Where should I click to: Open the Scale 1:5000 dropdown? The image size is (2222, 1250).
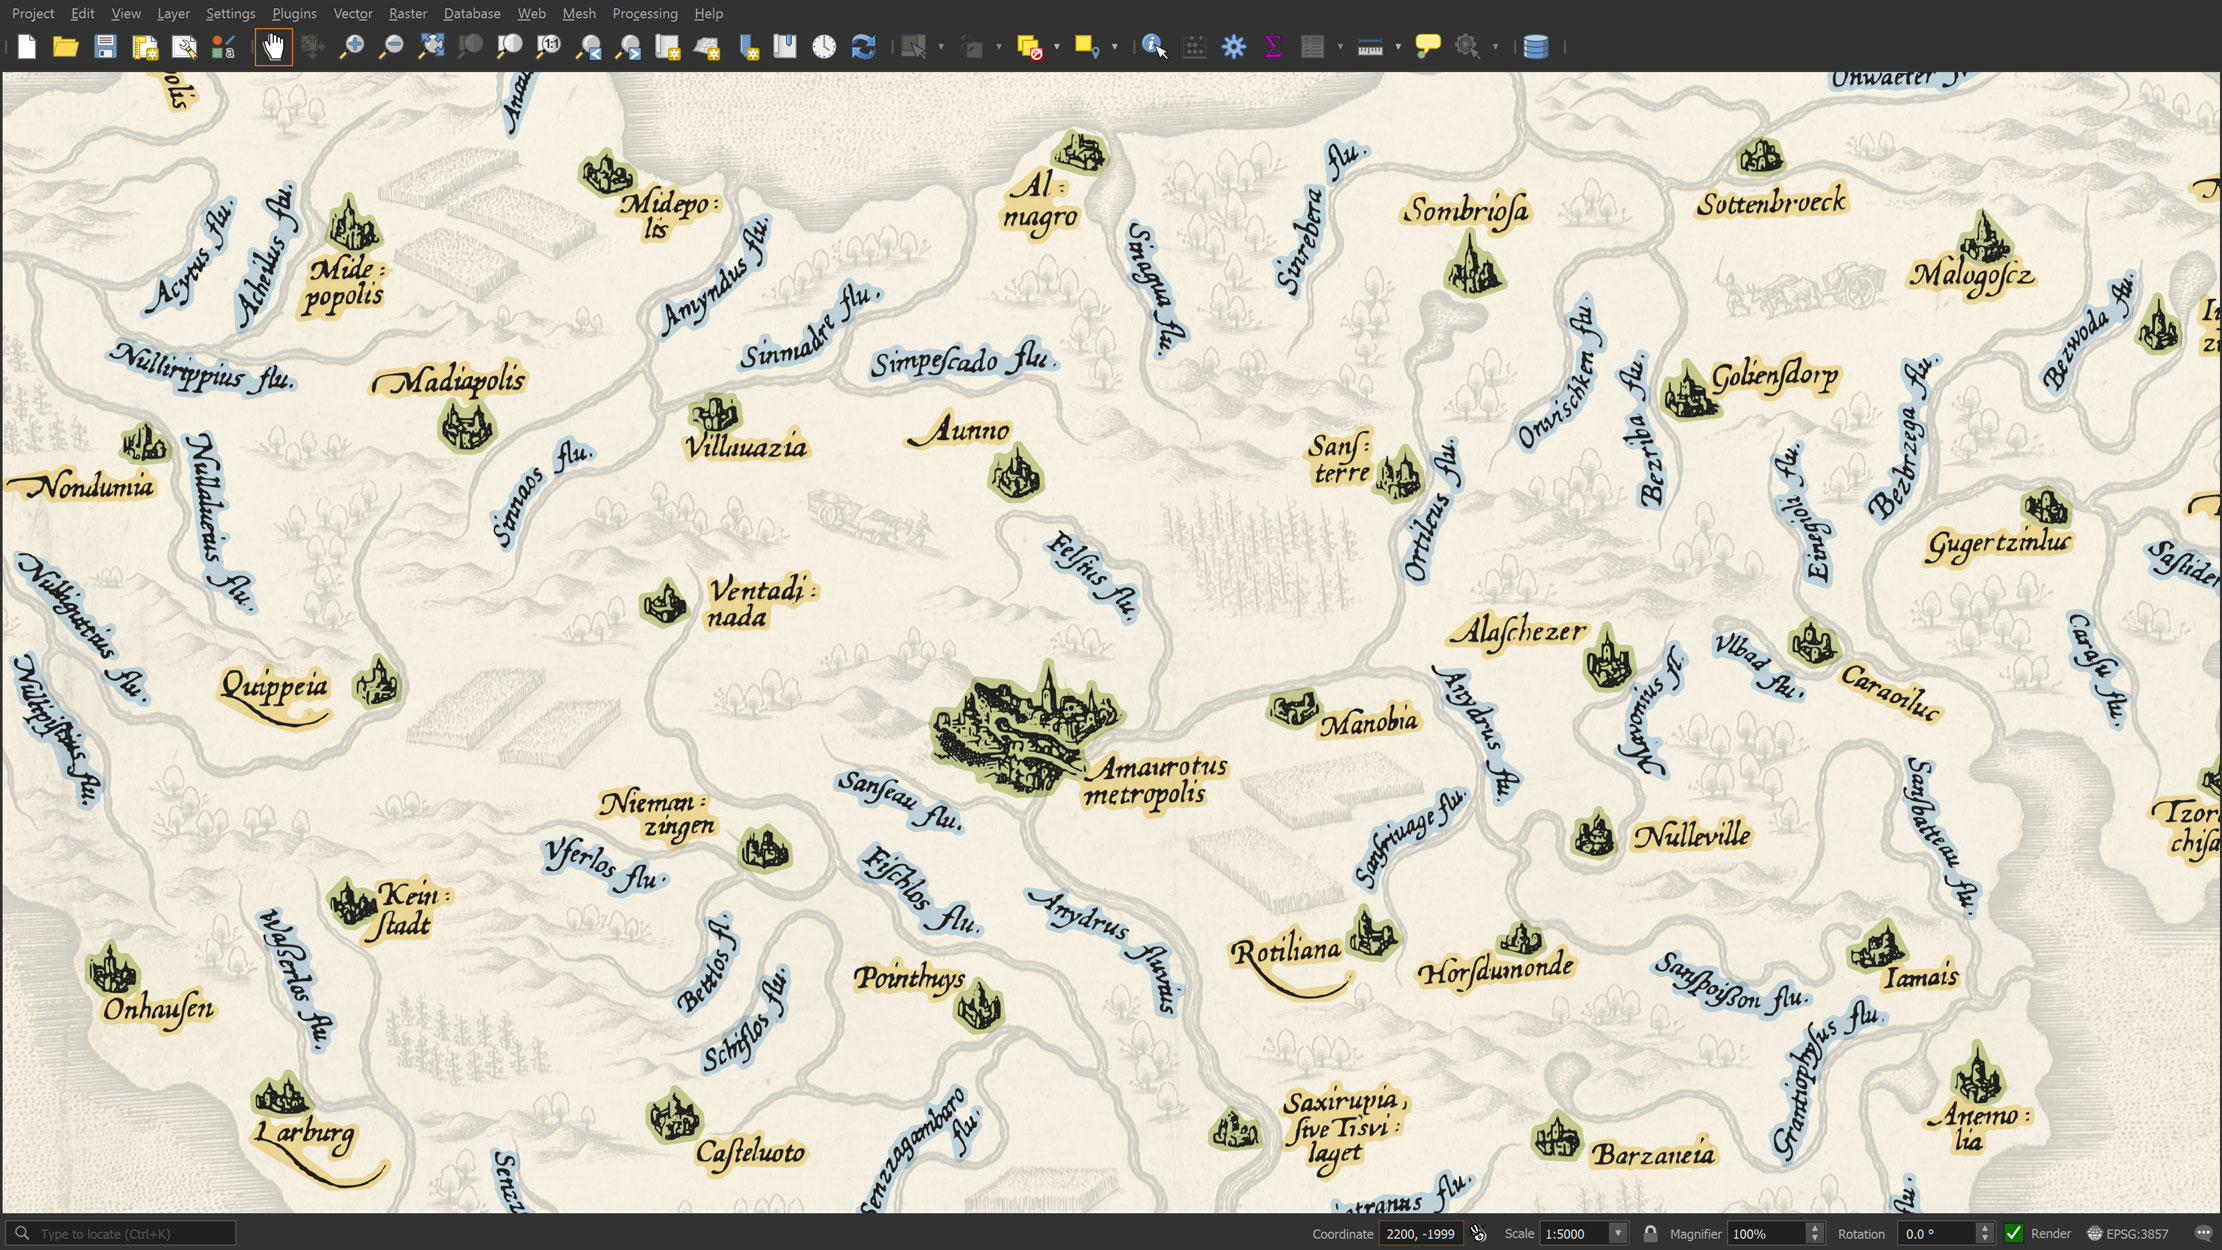[x=1617, y=1233]
